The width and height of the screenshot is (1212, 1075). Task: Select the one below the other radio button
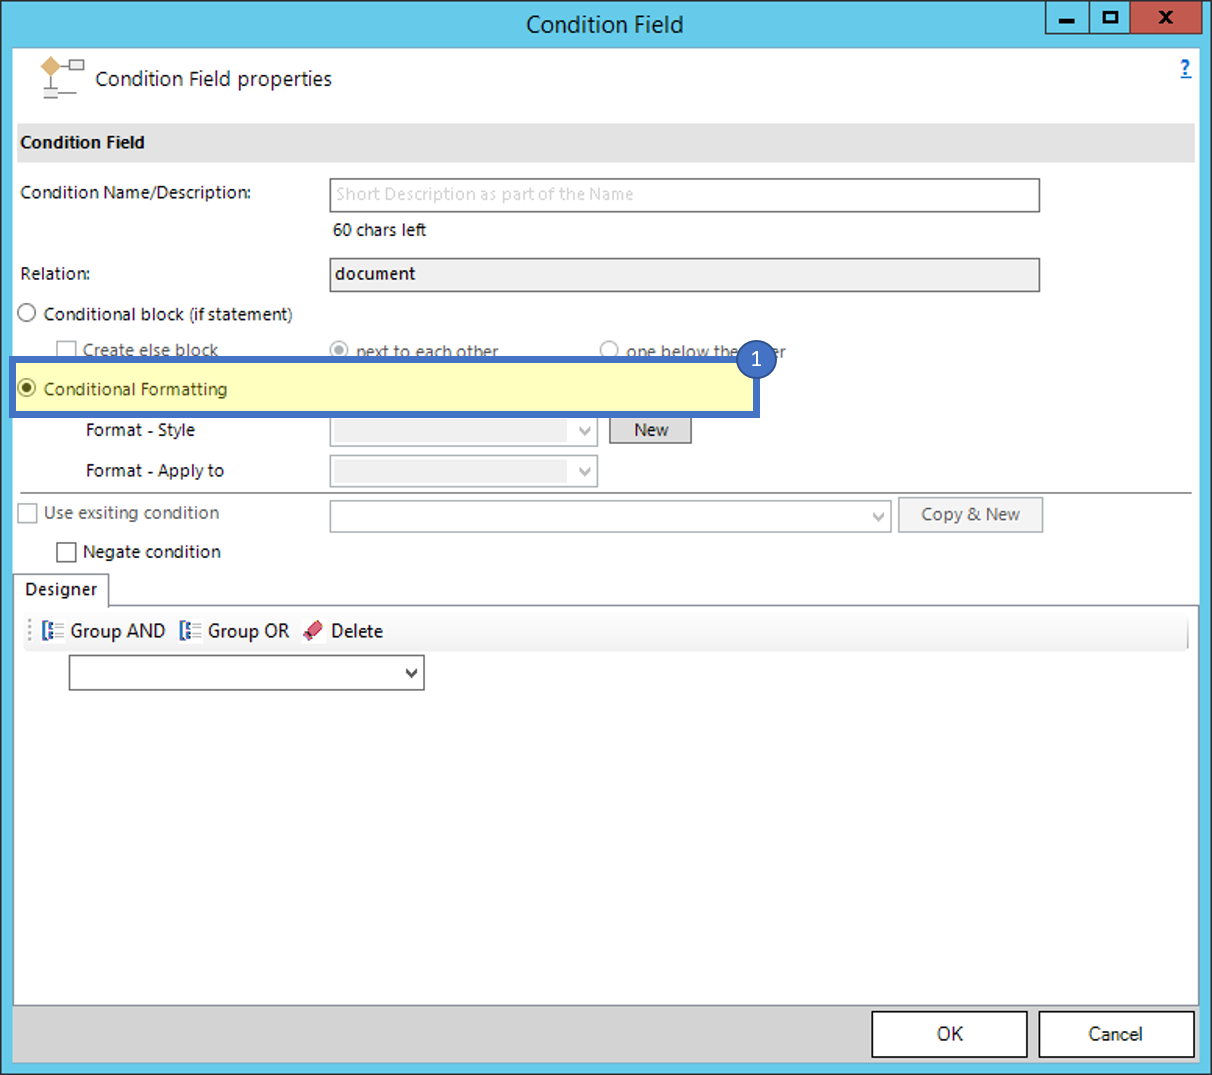click(609, 350)
